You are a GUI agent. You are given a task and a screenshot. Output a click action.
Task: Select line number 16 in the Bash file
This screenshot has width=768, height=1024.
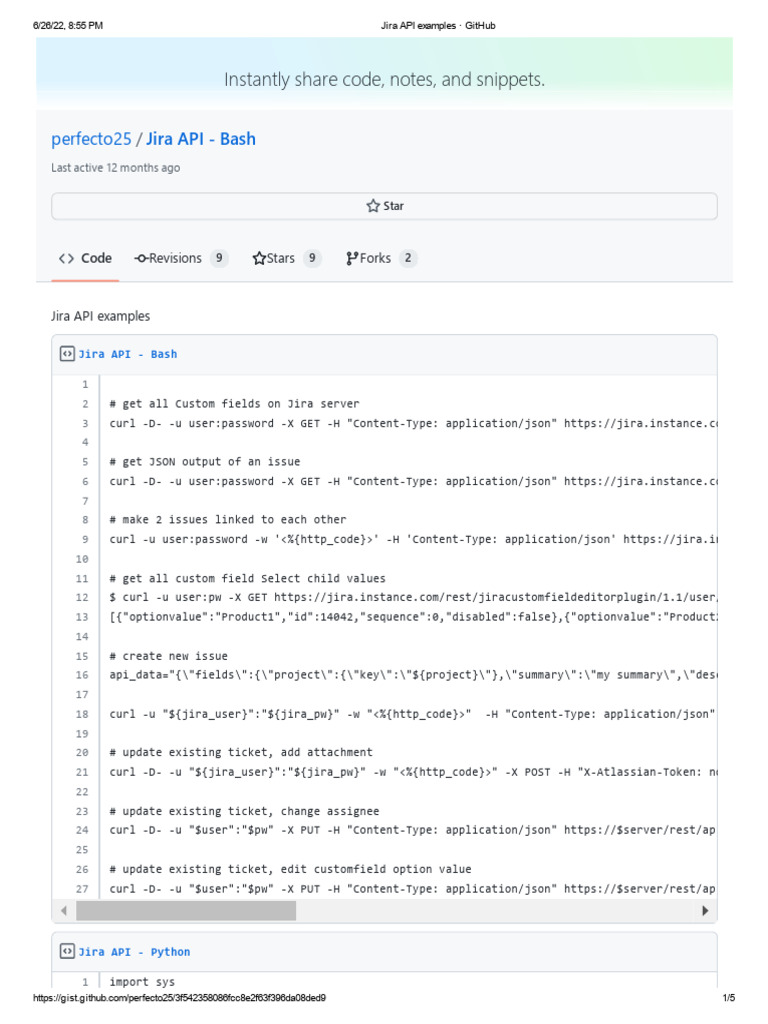coord(82,675)
